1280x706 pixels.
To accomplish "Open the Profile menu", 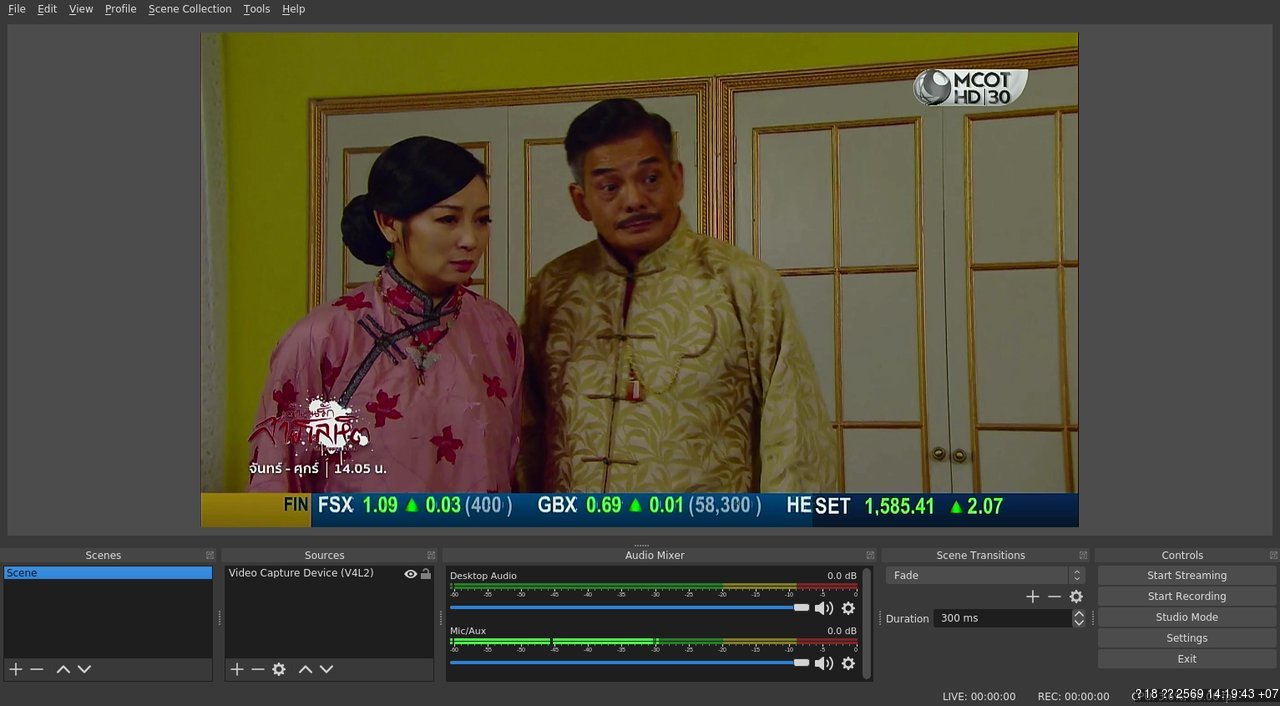I will [x=120, y=9].
